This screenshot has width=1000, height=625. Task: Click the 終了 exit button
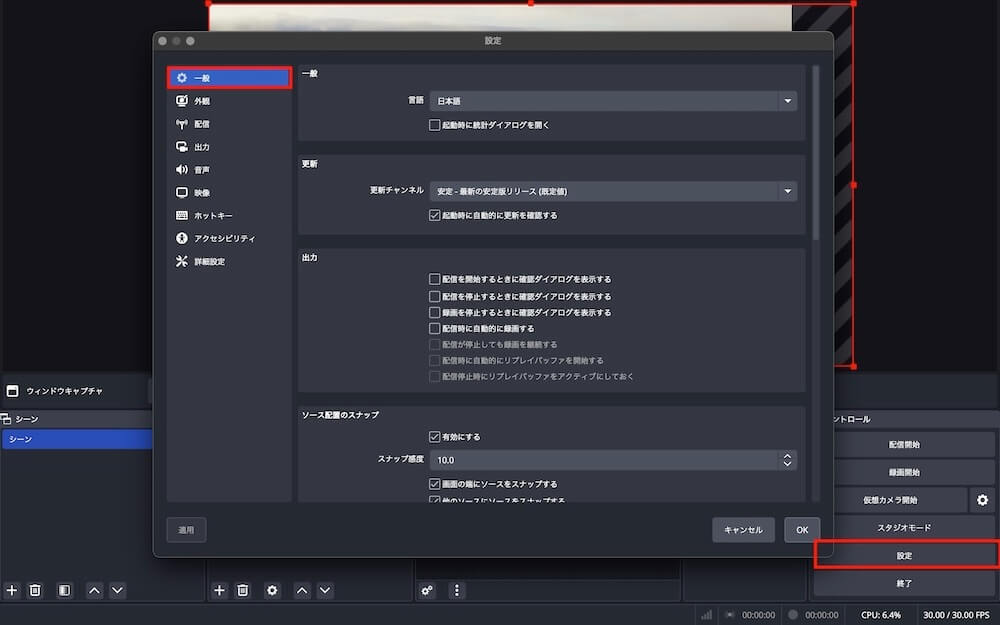click(x=904, y=583)
